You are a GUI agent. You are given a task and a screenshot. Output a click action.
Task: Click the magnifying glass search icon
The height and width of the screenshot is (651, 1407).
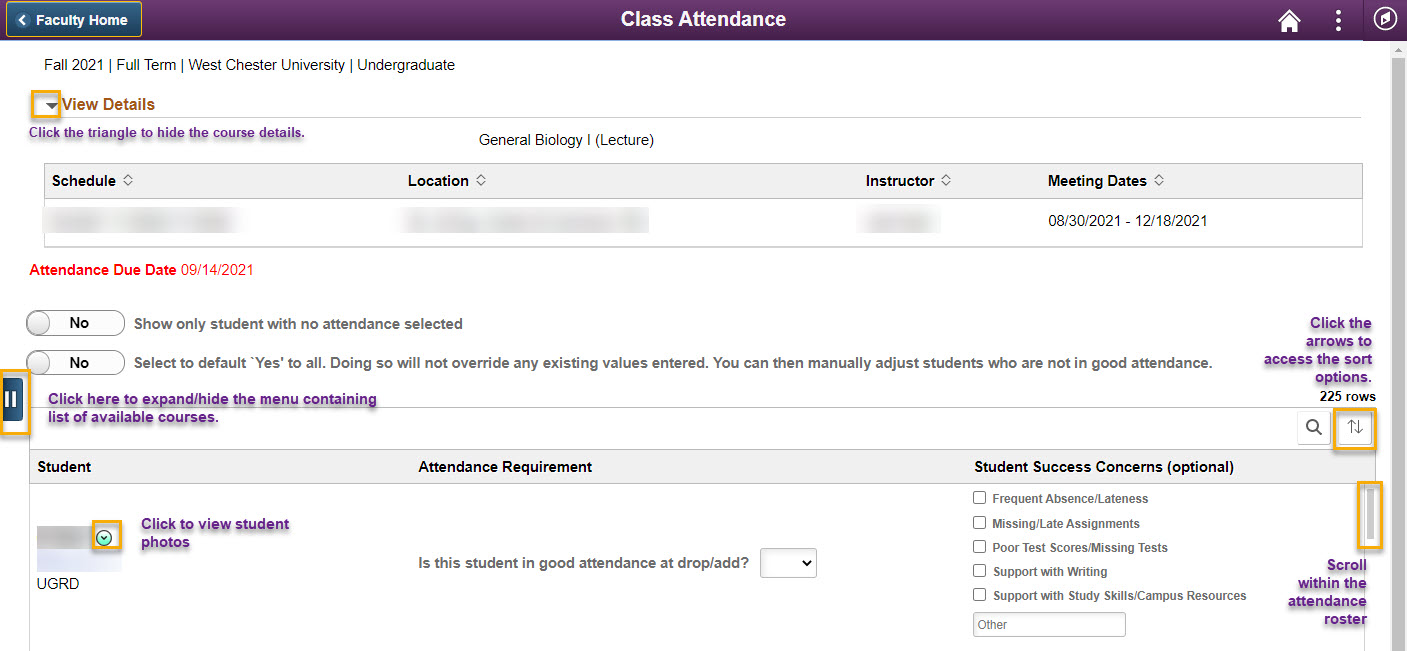point(1313,428)
